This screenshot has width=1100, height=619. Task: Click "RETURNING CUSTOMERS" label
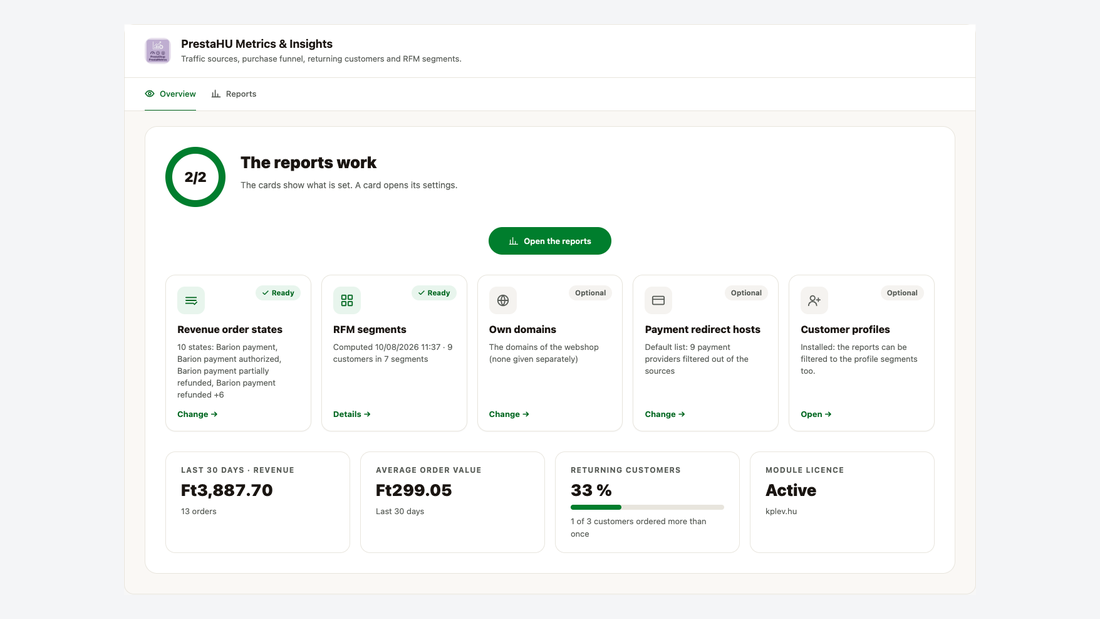point(626,470)
